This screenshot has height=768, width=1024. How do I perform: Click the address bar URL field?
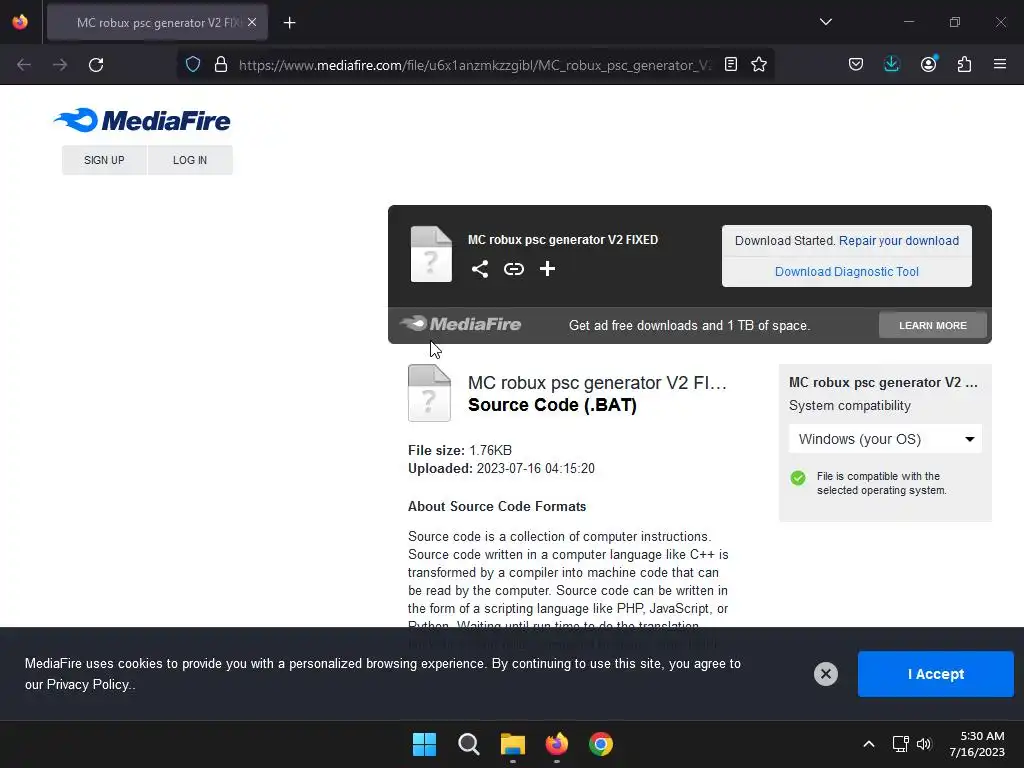pos(475,65)
